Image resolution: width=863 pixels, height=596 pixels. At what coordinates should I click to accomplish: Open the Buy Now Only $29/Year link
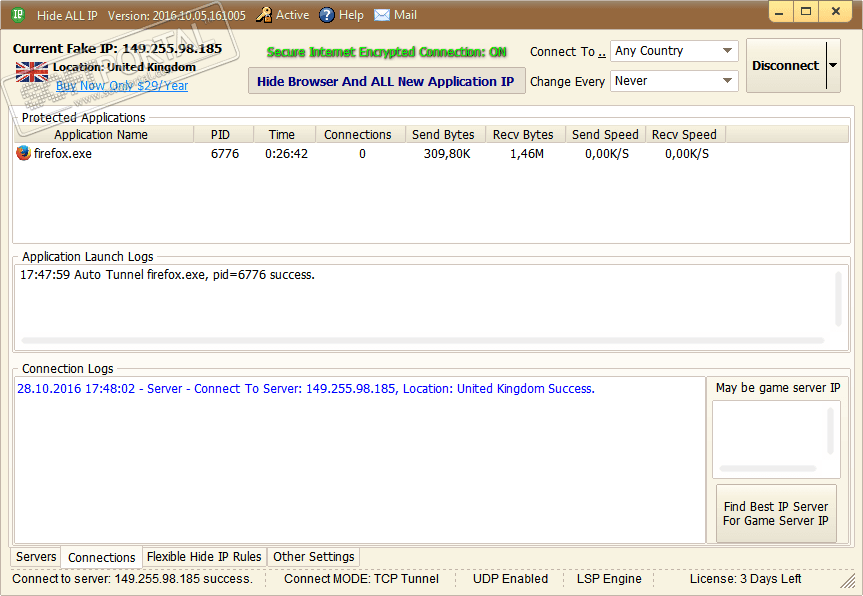point(122,86)
